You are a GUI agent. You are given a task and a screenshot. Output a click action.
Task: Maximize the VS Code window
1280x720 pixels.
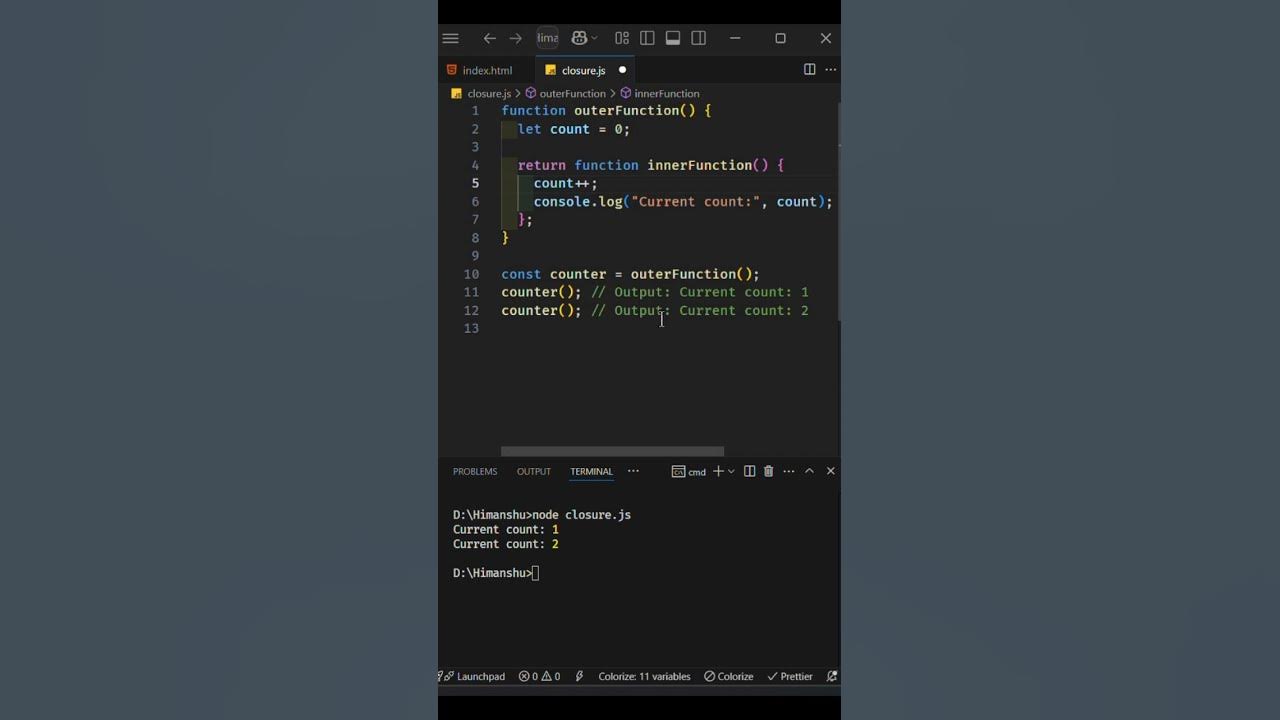pos(780,38)
